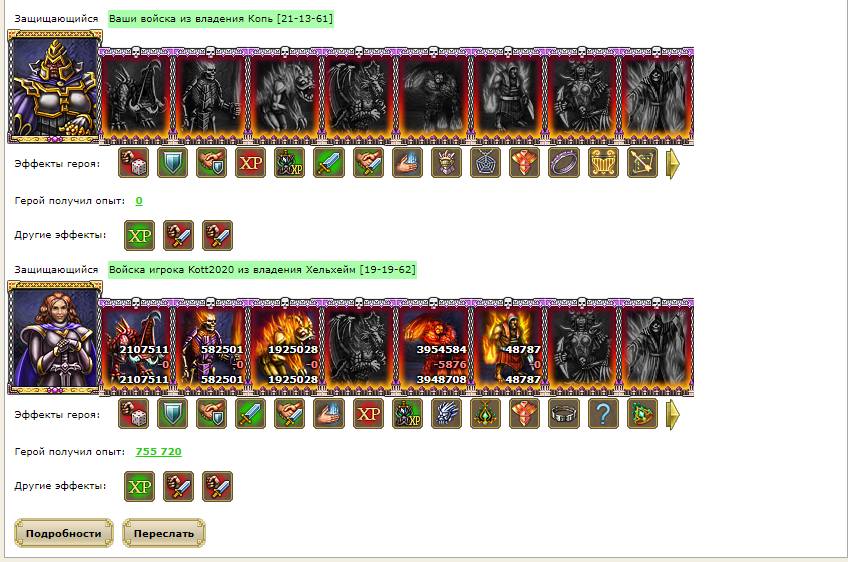Select the crowned helmet effect icon
Screen dimensions: 848x562
click(x=446, y=163)
